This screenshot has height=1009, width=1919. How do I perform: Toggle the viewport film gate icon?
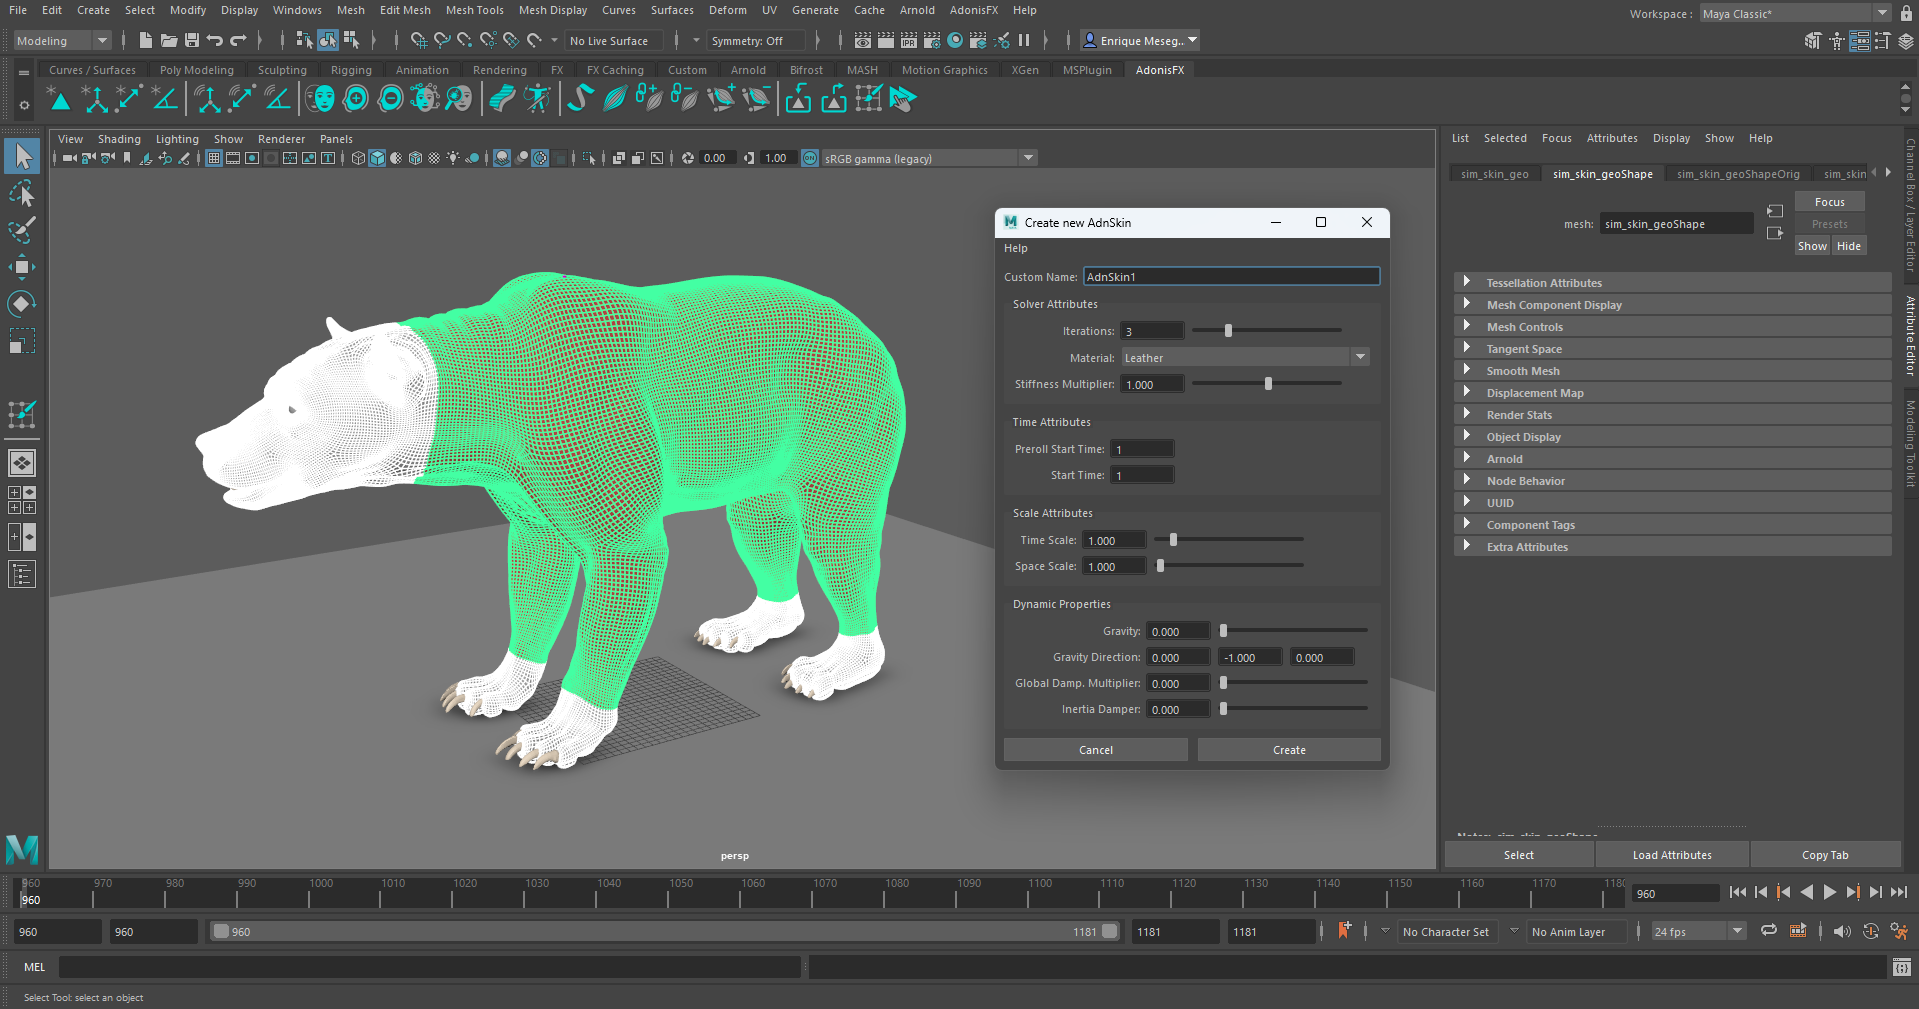(x=233, y=158)
